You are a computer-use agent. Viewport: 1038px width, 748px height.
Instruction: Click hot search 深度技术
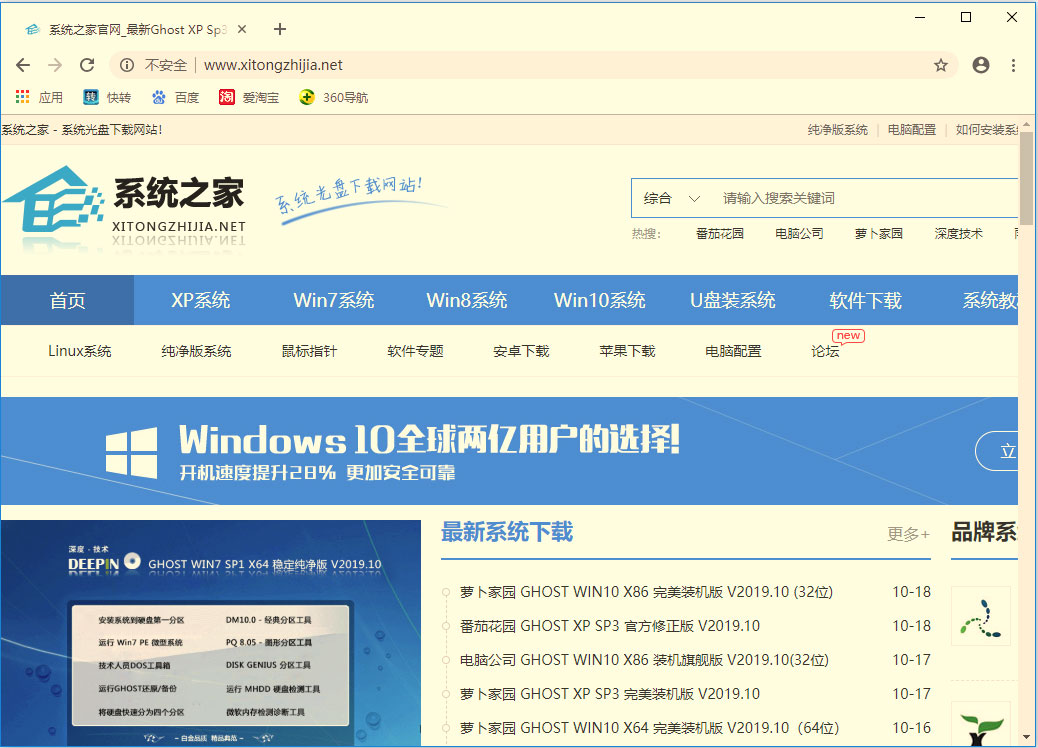959,234
